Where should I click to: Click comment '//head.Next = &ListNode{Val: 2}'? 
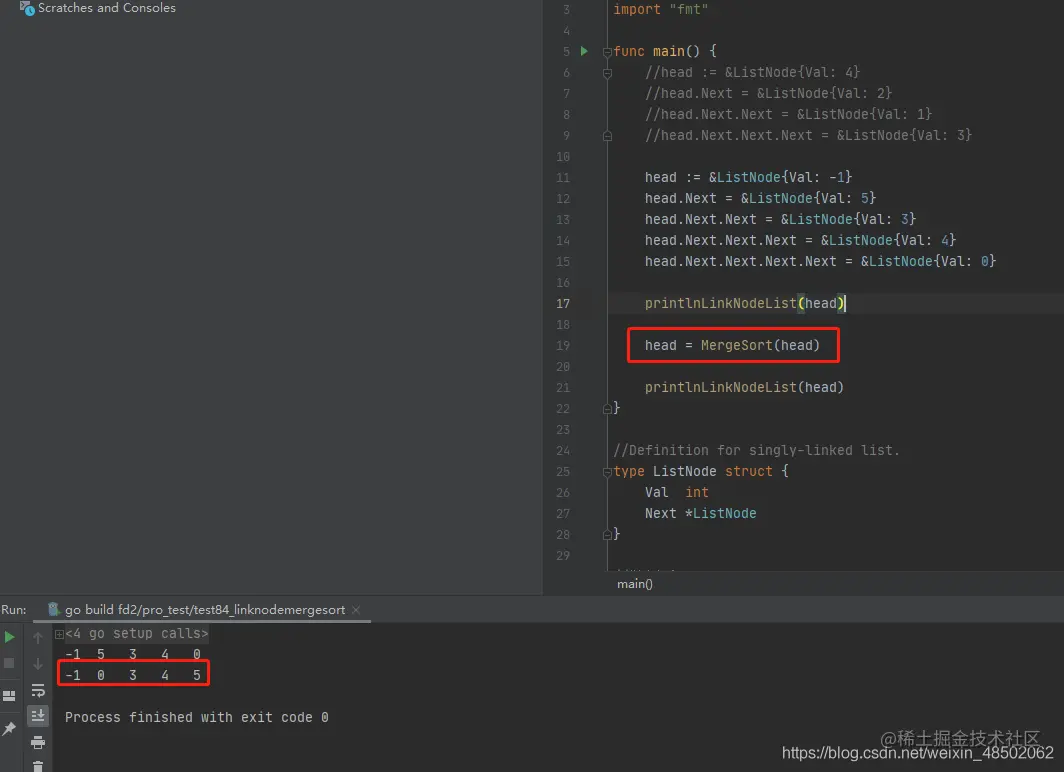coord(768,93)
